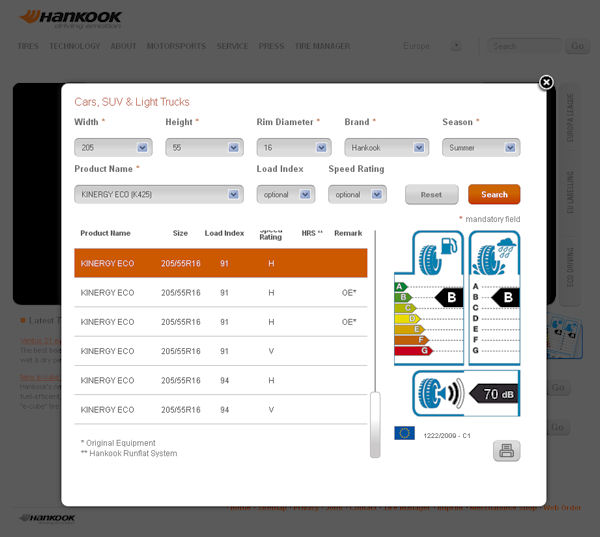Click the 70 dB noise value
The width and height of the screenshot is (600, 537).
tap(494, 394)
